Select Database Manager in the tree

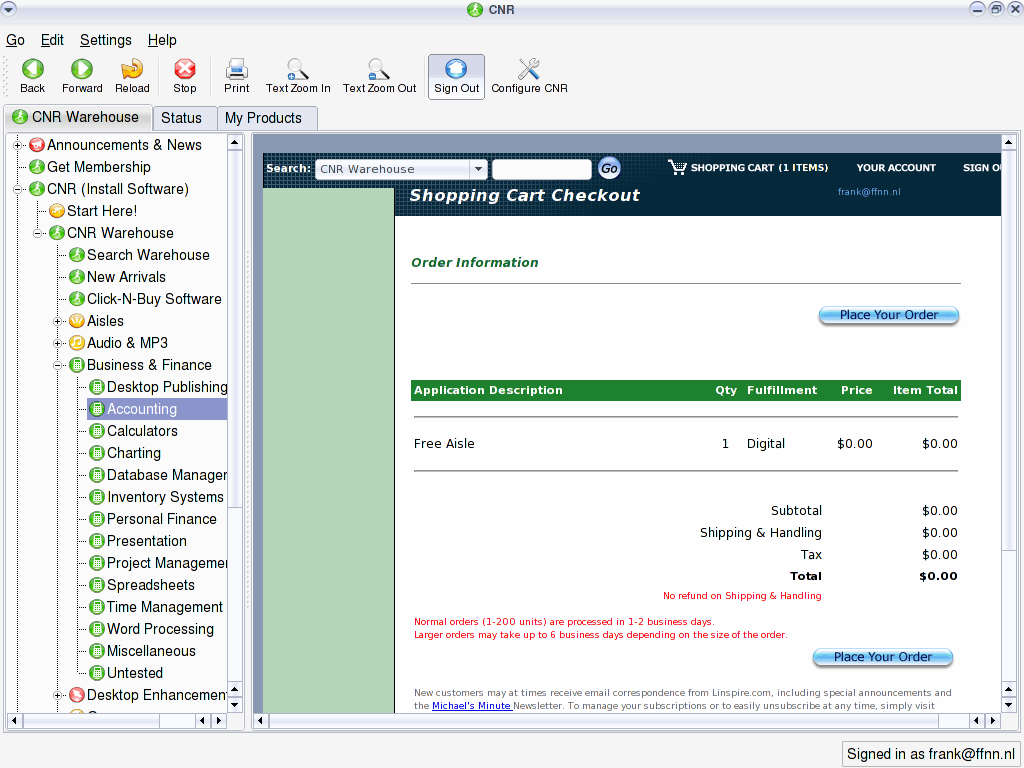pos(167,475)
